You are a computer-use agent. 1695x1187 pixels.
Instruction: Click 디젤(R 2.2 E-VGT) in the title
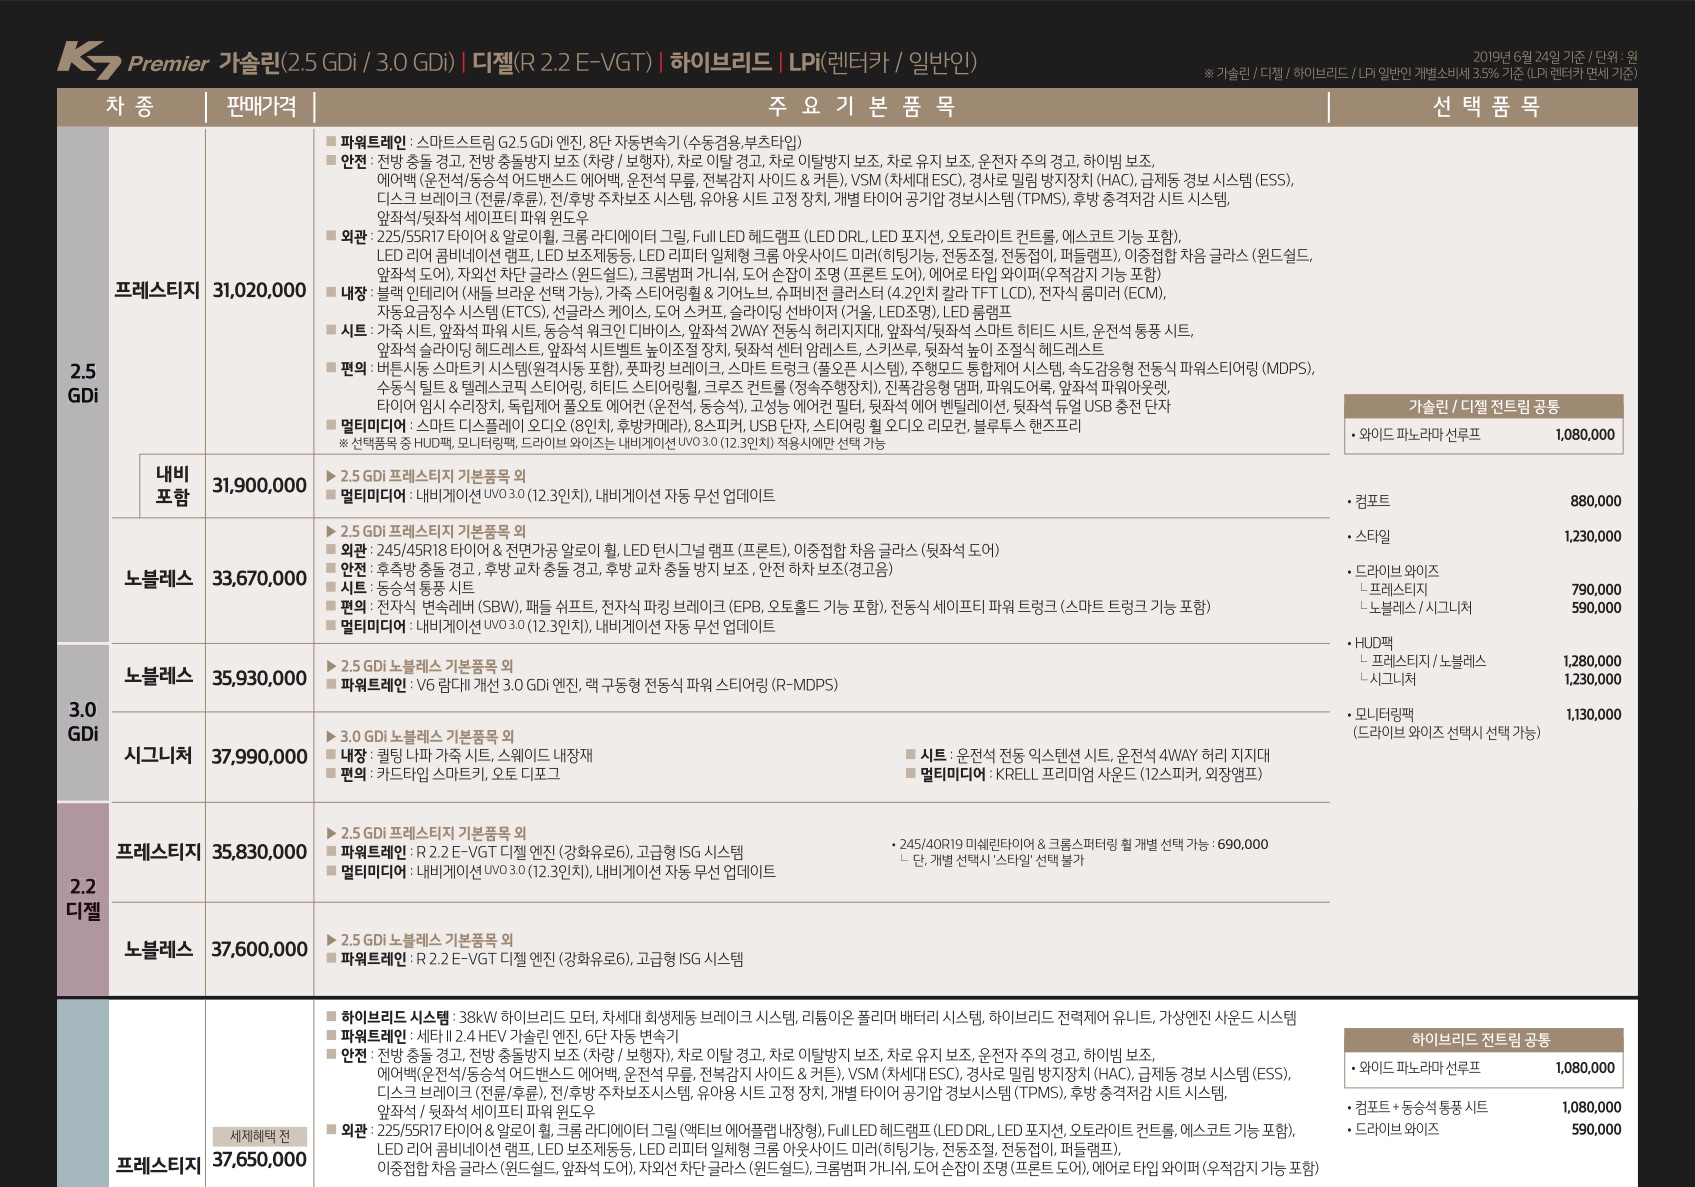[562, 62]
